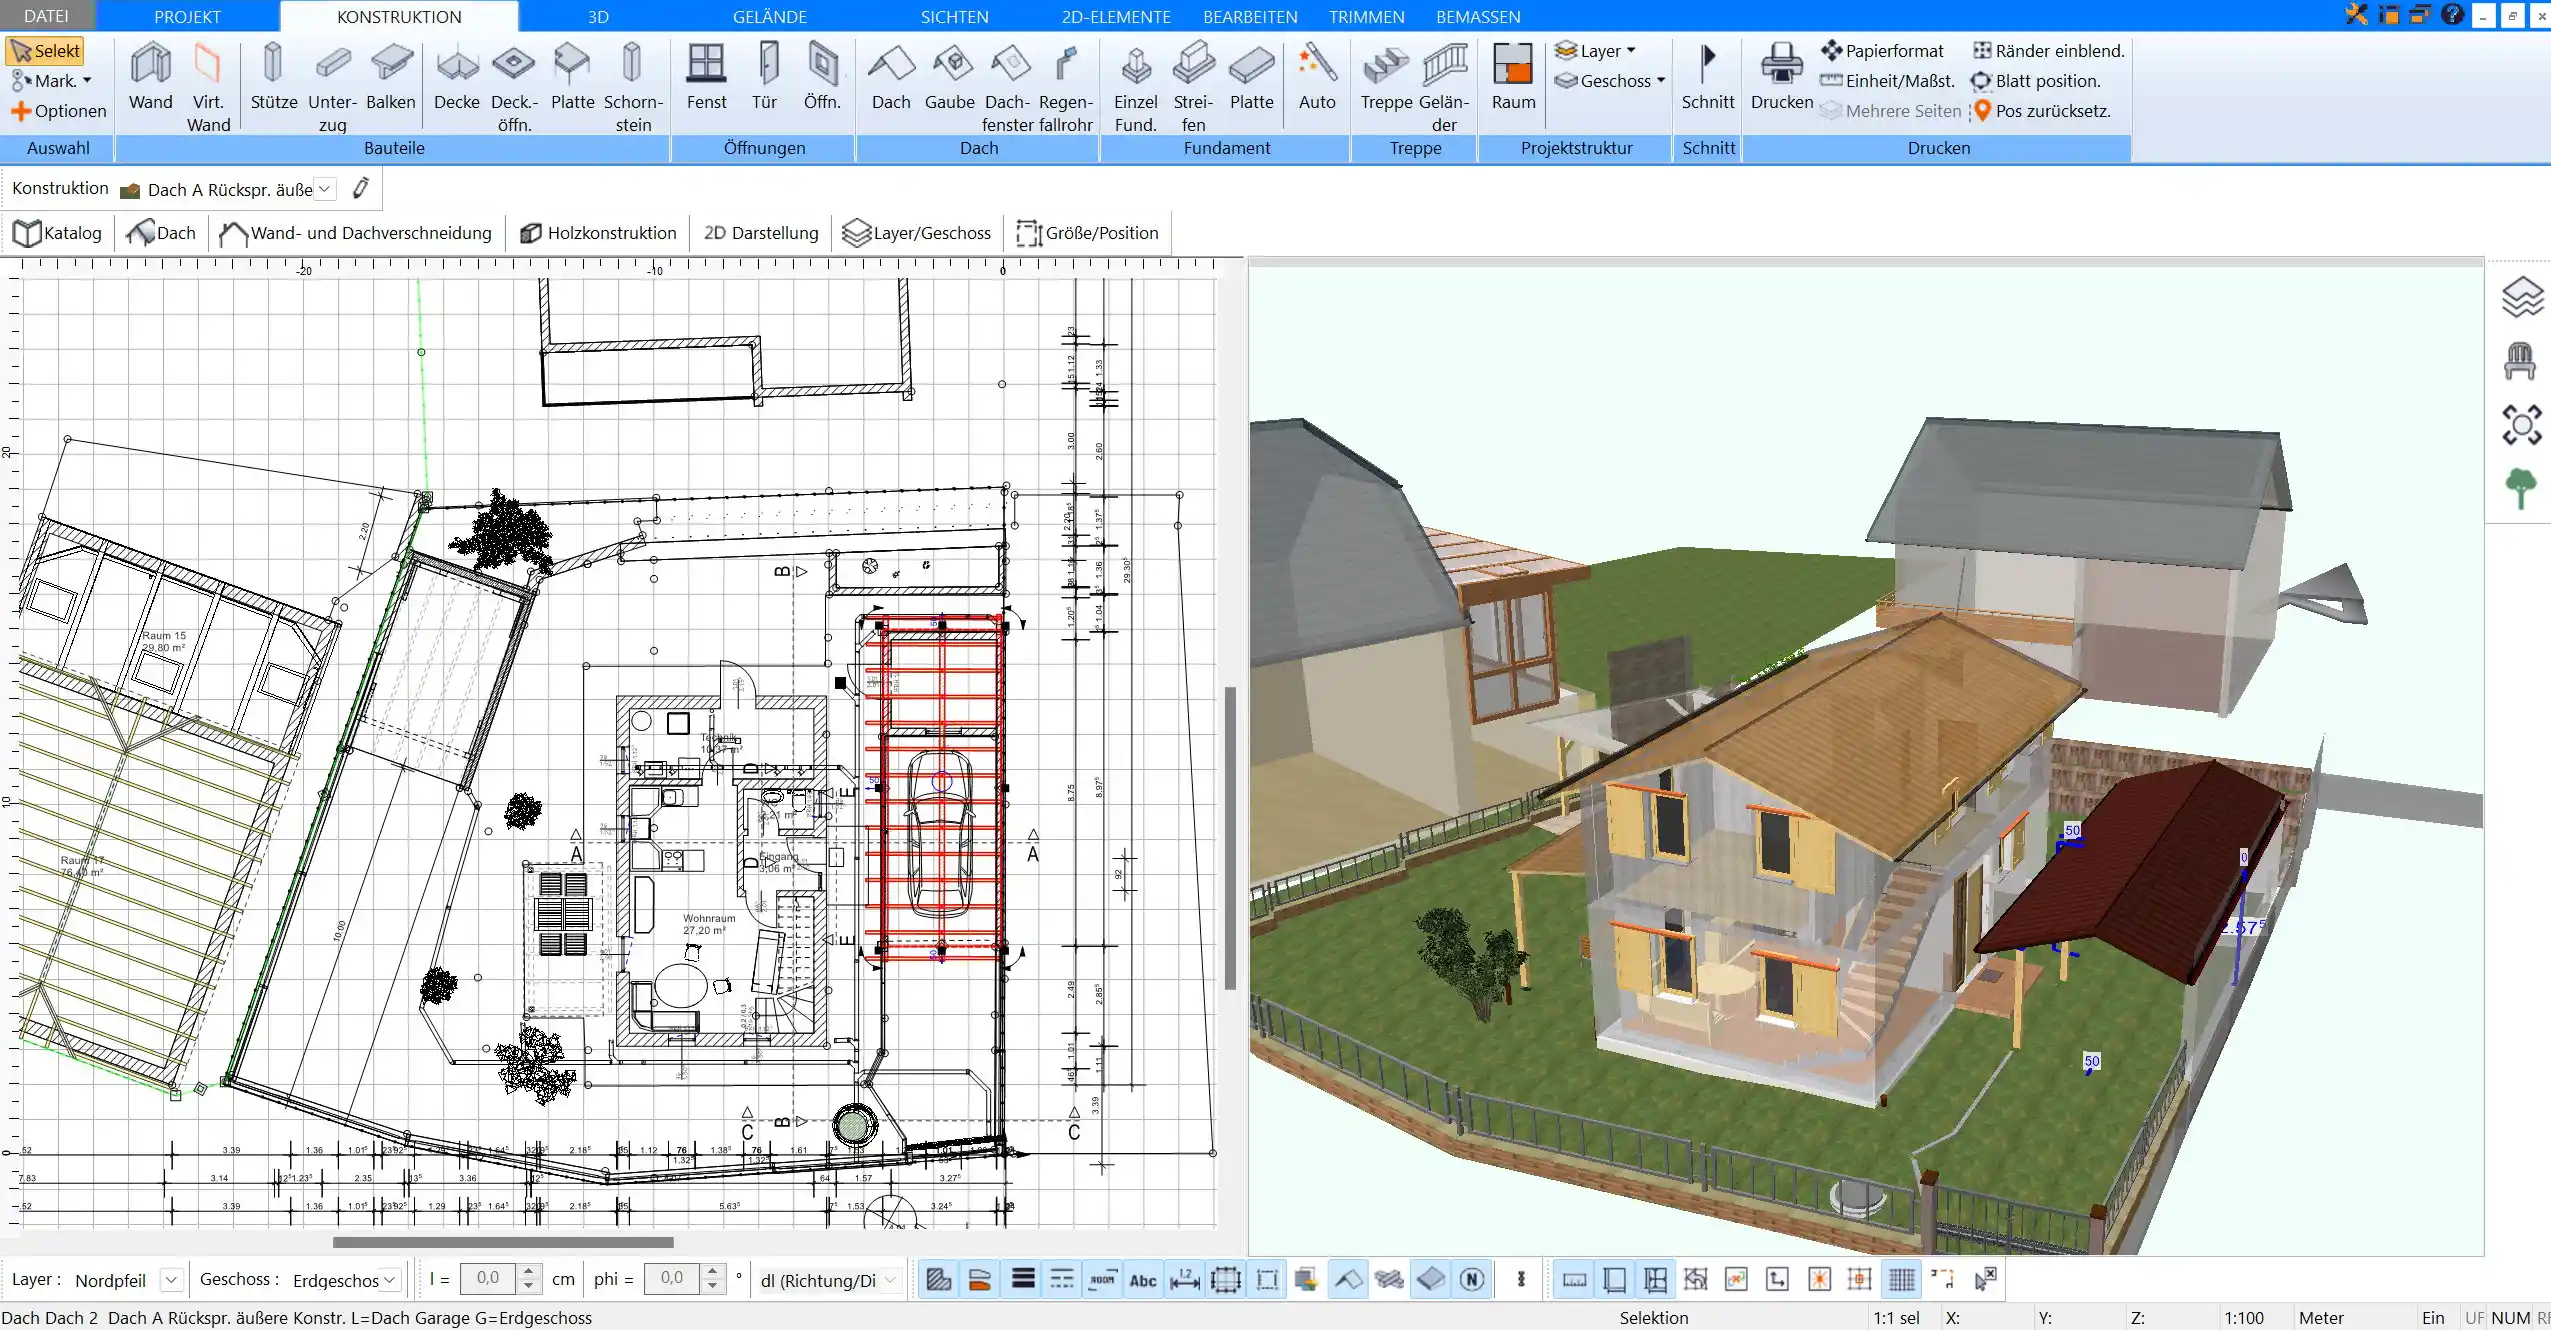Viewport: 2551px width, 1330px height.
Task: Toggle the north arrow N button
Action: [1472, 1279]
